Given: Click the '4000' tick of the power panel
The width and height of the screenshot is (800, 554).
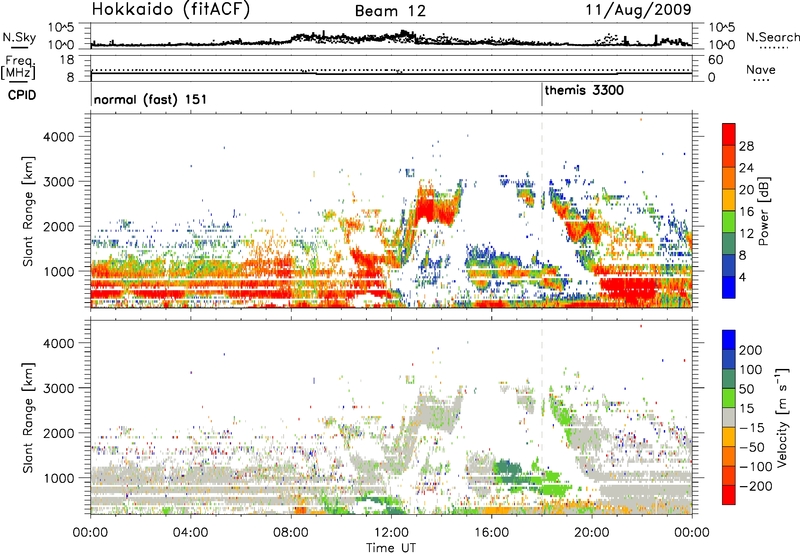Looking at the screenshot, I should (58, 137).
